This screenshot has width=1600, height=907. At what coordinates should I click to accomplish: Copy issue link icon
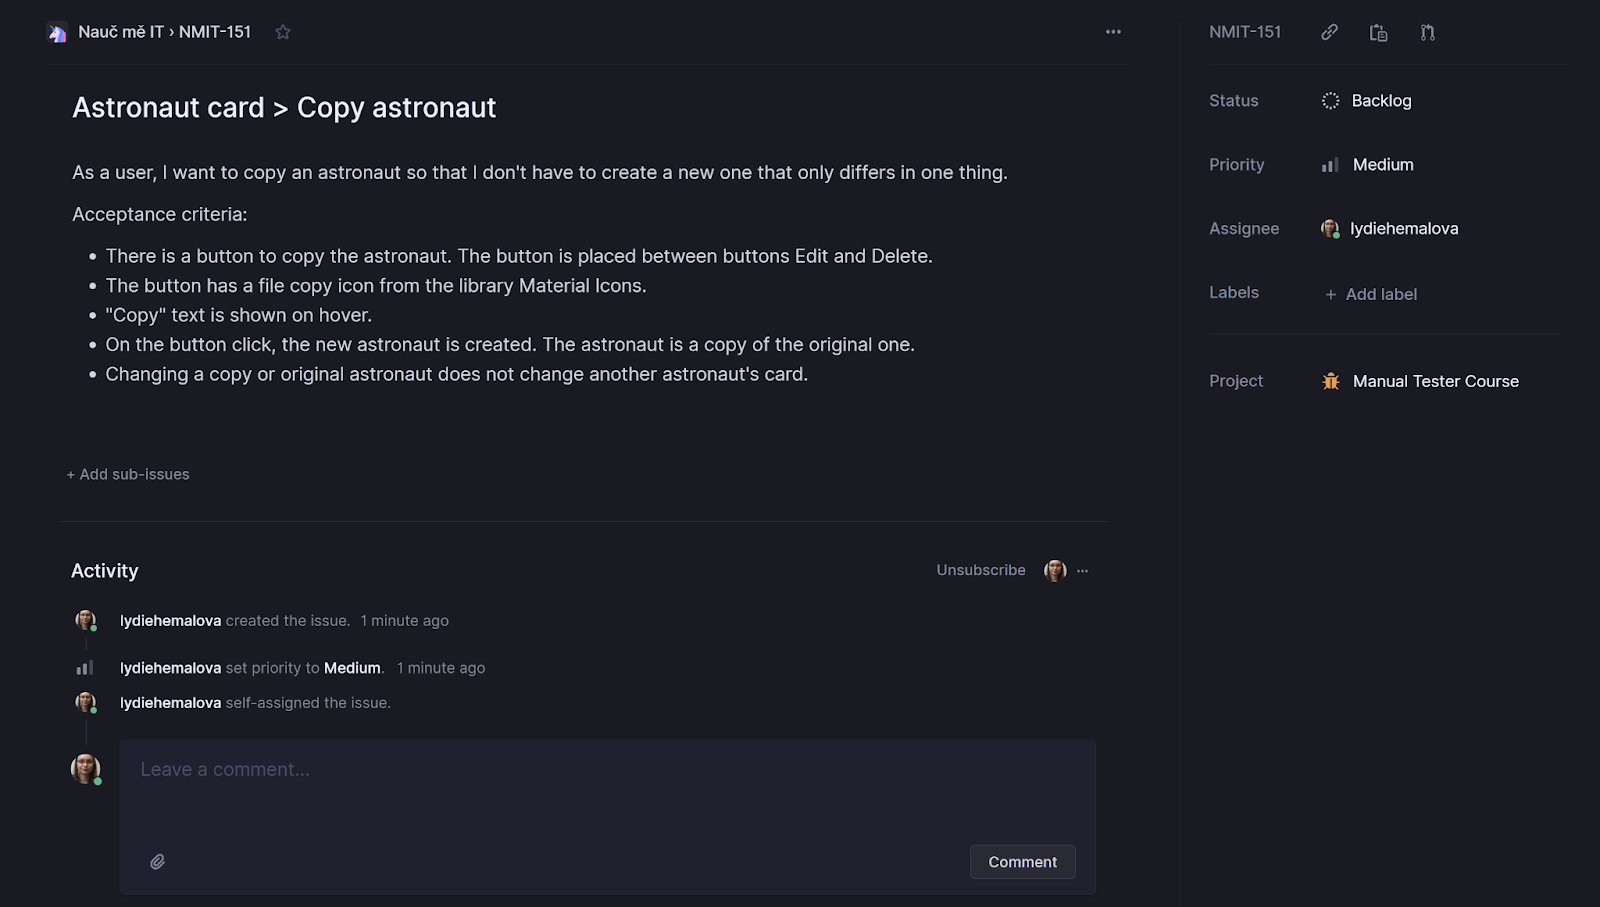[1329, 32]
